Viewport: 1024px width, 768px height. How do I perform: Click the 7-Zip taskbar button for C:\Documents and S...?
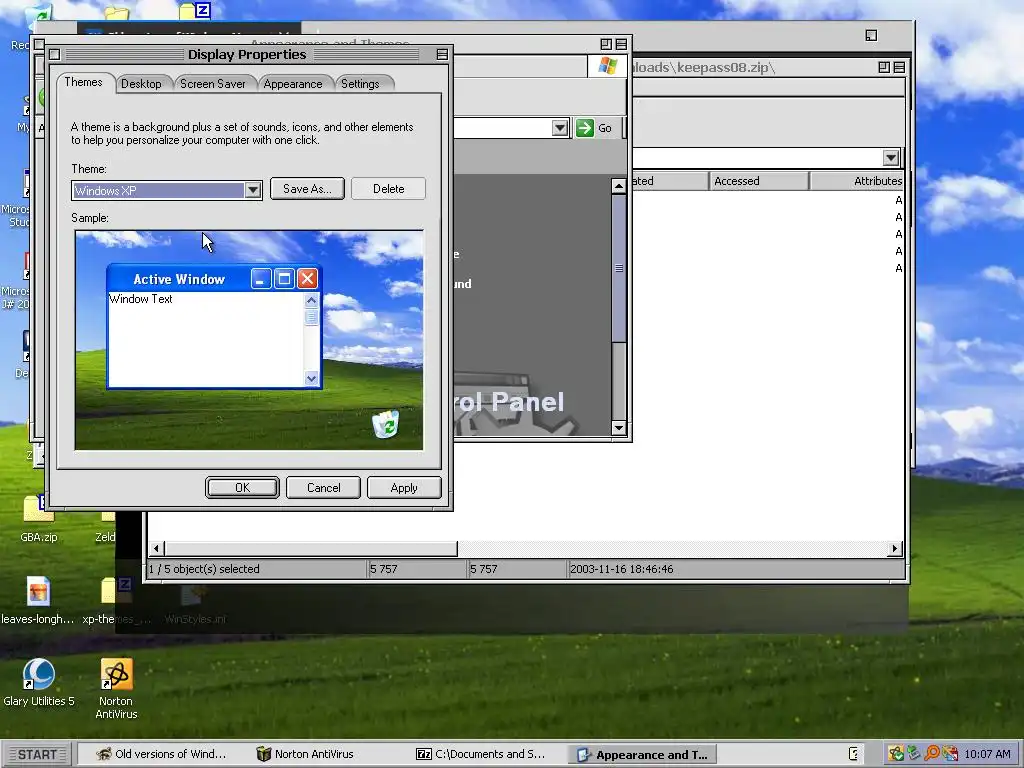coord(481,754)
